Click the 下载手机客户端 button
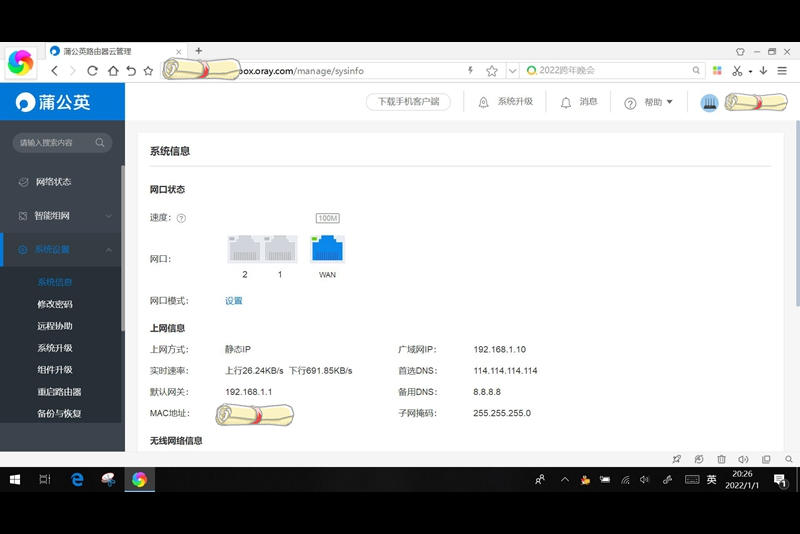 407,102
